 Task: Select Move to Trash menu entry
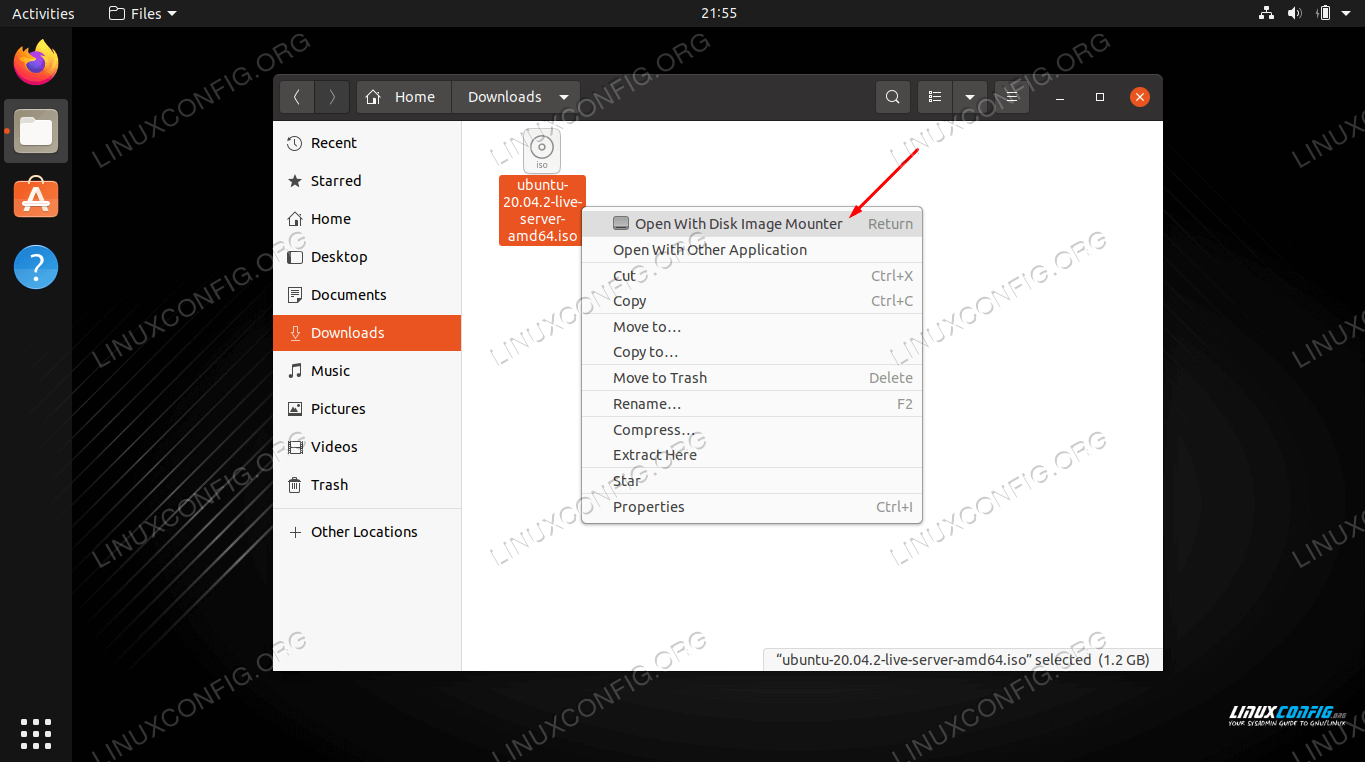(x=752, y=378)
